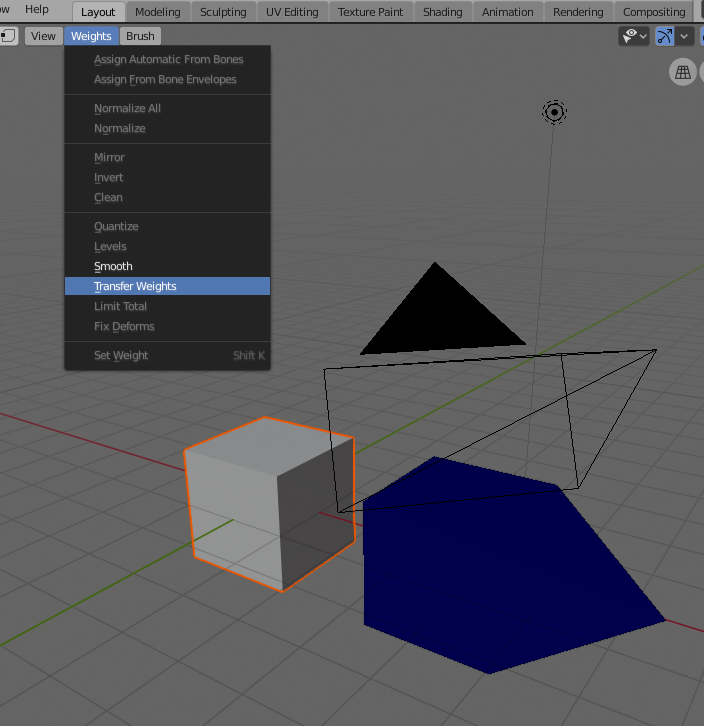Open the viewport object visibility dropdown
Viewport: 704px width, 726px height.
click(x=634, y=36)
